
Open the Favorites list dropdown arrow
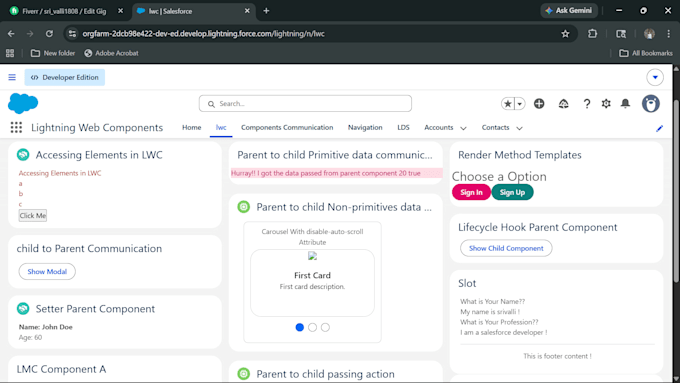520,104
